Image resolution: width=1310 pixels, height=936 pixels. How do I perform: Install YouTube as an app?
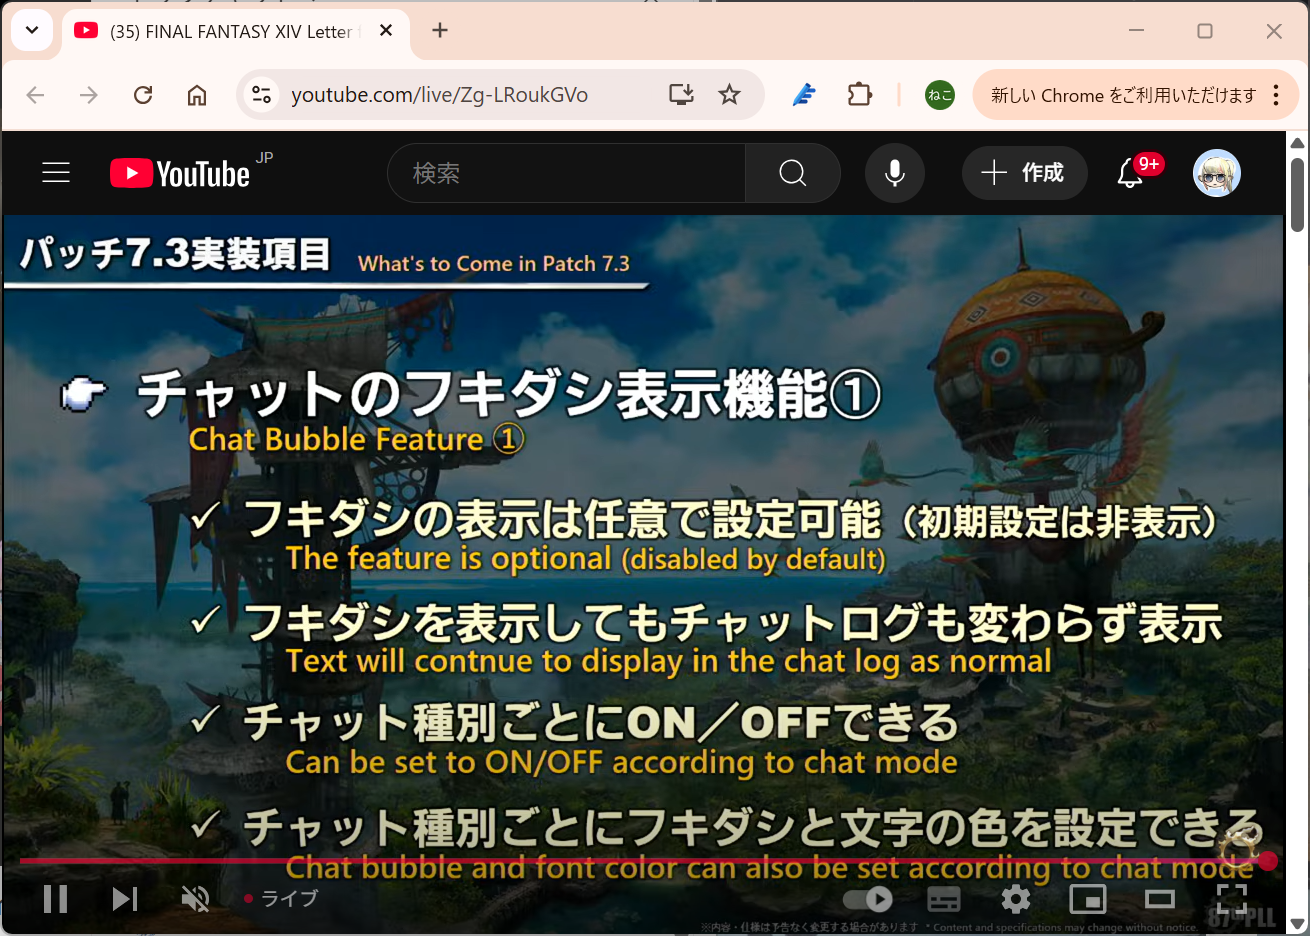tap(681, 95)
